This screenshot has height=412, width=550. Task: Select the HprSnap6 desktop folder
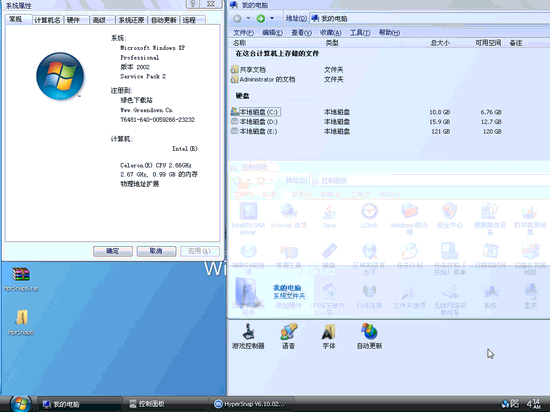(21, 323)
